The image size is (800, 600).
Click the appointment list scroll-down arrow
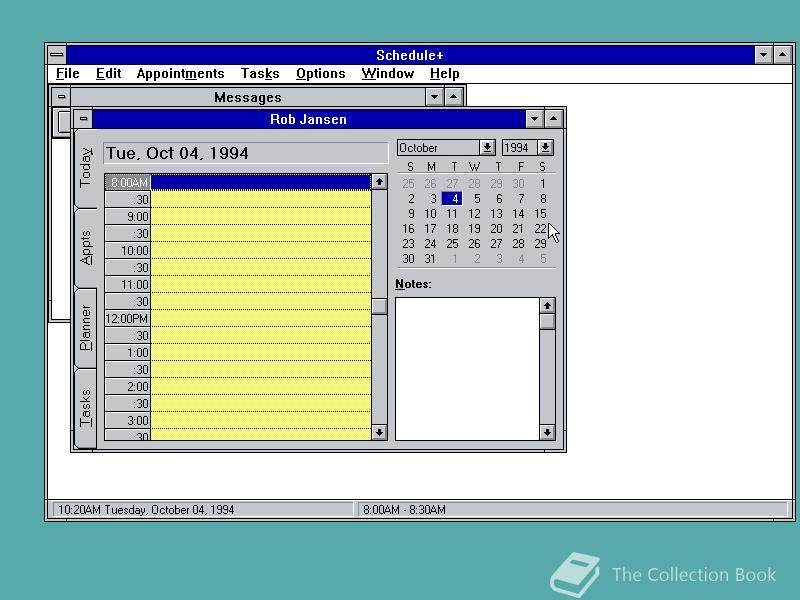pyautogui.click(x=378, y=432)
